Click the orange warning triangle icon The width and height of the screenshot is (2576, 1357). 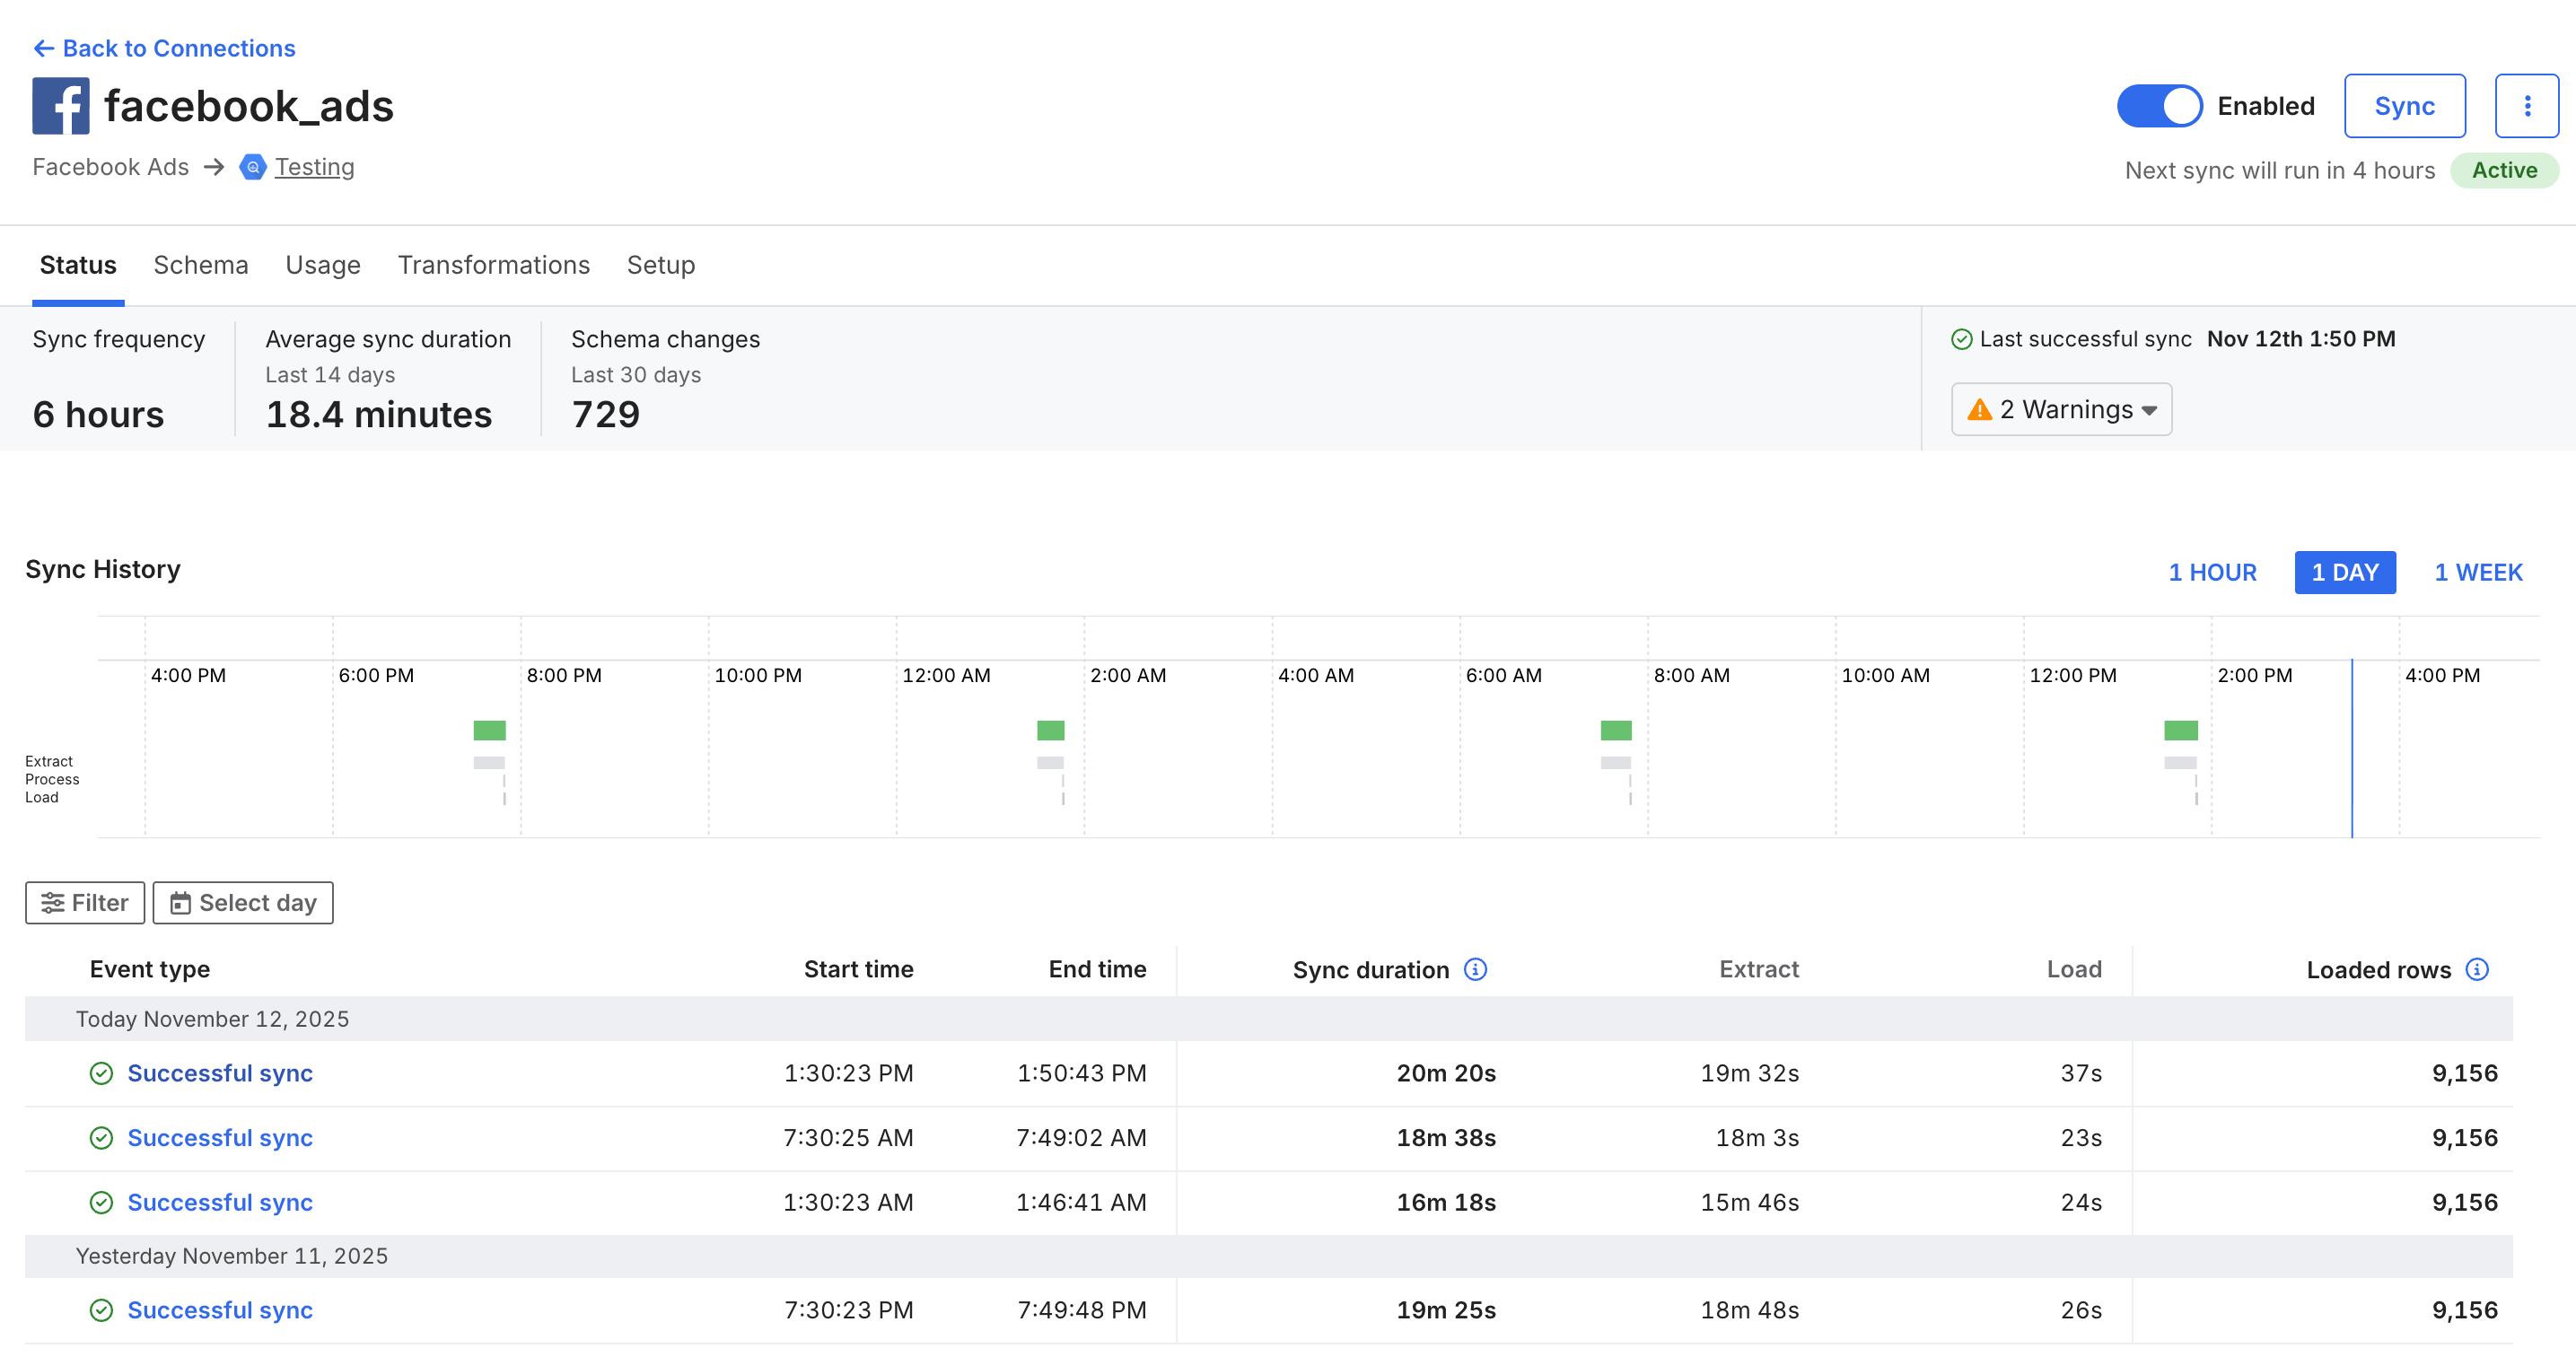[1979, 410]
